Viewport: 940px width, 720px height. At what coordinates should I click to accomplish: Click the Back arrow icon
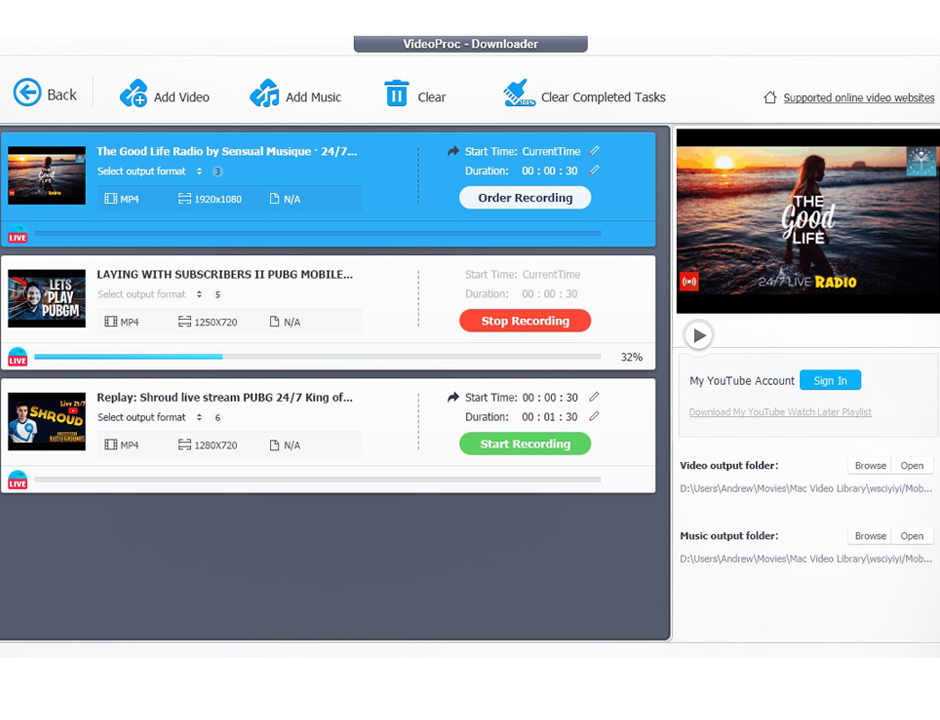[x=28, y=93]
